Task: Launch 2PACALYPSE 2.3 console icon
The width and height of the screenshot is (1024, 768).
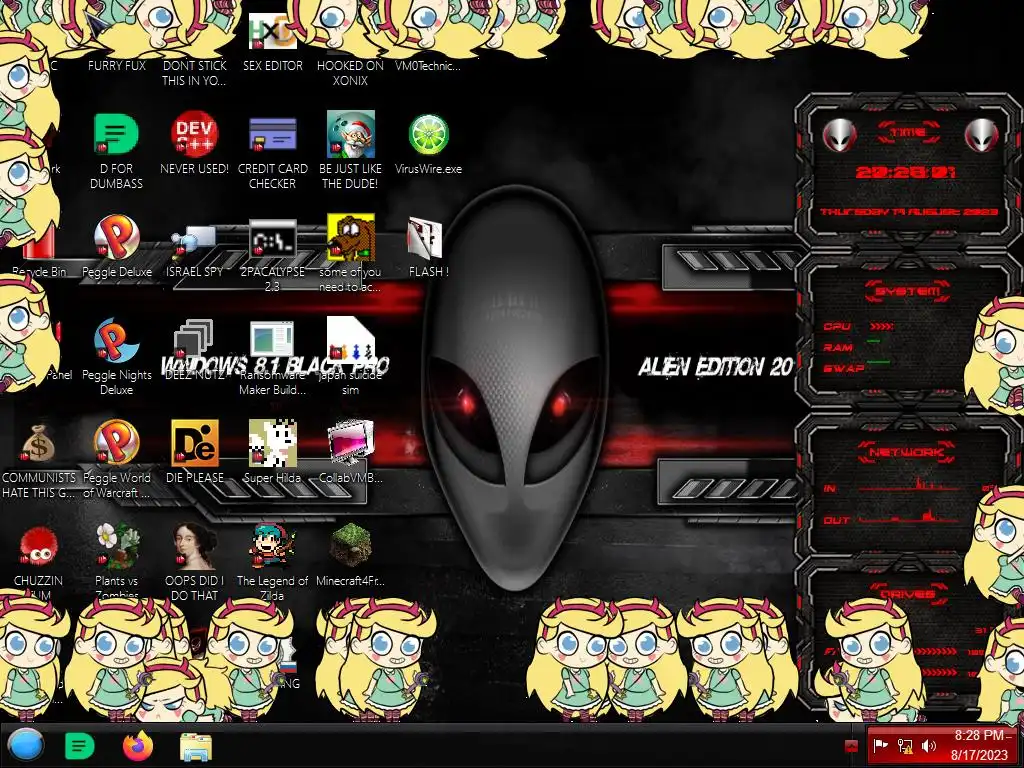Action: click(x=272, y=239)
